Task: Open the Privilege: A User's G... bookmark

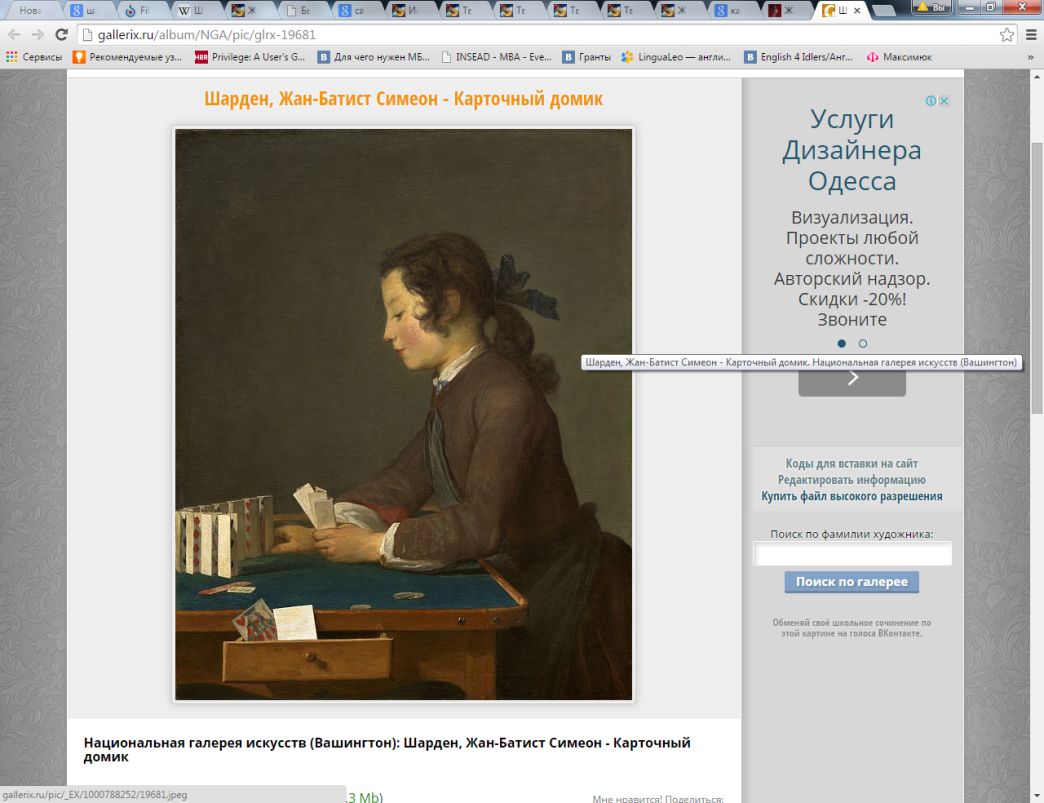Action: (250, 57)
